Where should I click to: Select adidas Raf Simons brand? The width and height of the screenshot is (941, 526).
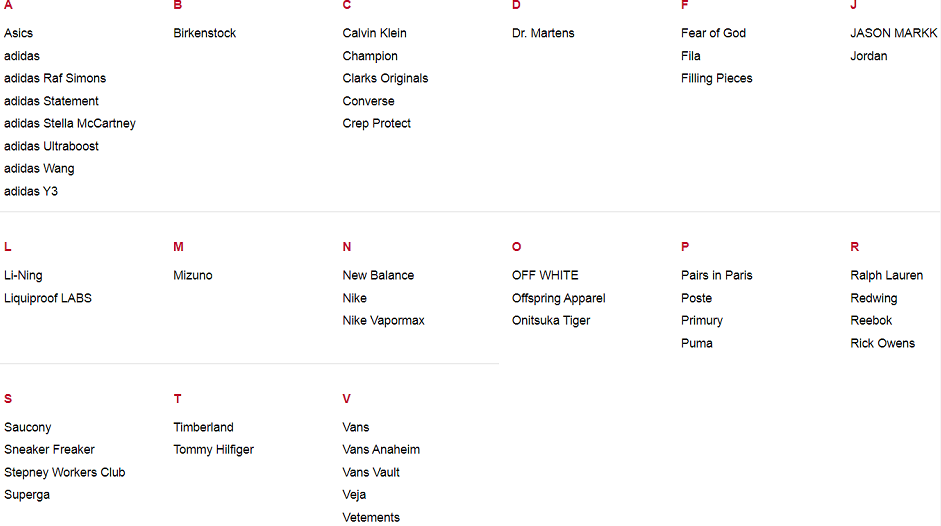point(55,78)
